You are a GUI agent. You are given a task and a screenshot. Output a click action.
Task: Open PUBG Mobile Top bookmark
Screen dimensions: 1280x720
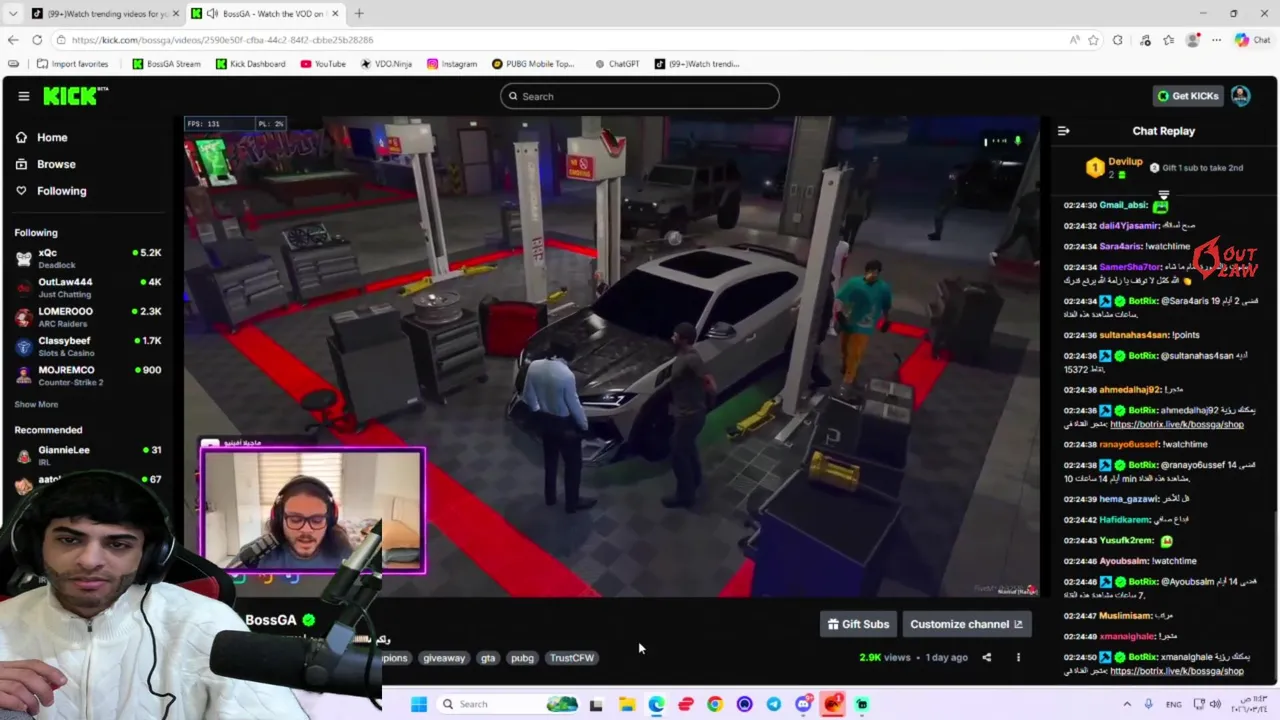tap(533, 64)
